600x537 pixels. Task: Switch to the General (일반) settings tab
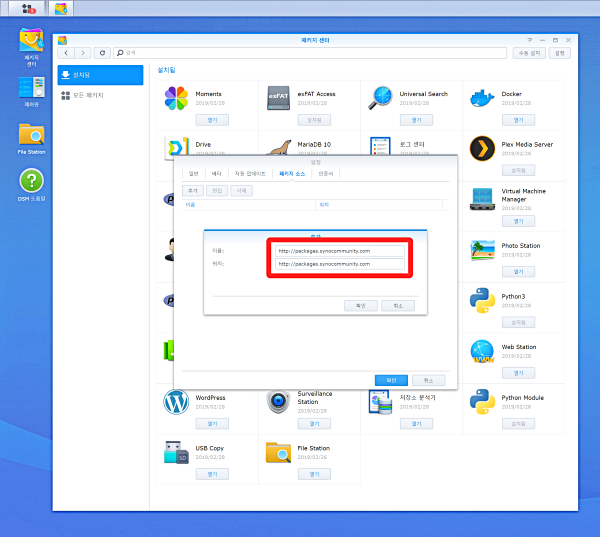pos(194,174)
